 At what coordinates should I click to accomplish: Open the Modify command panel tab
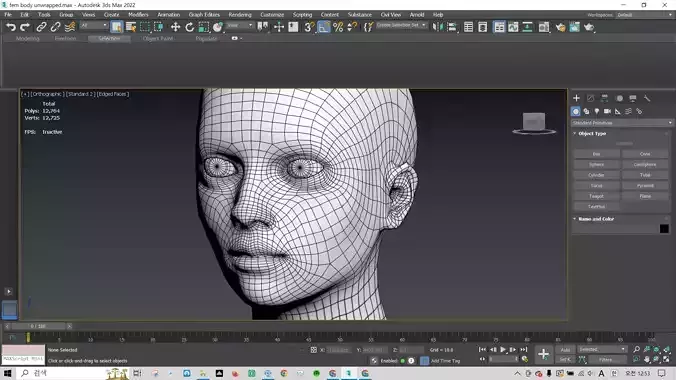click(590, 98)
